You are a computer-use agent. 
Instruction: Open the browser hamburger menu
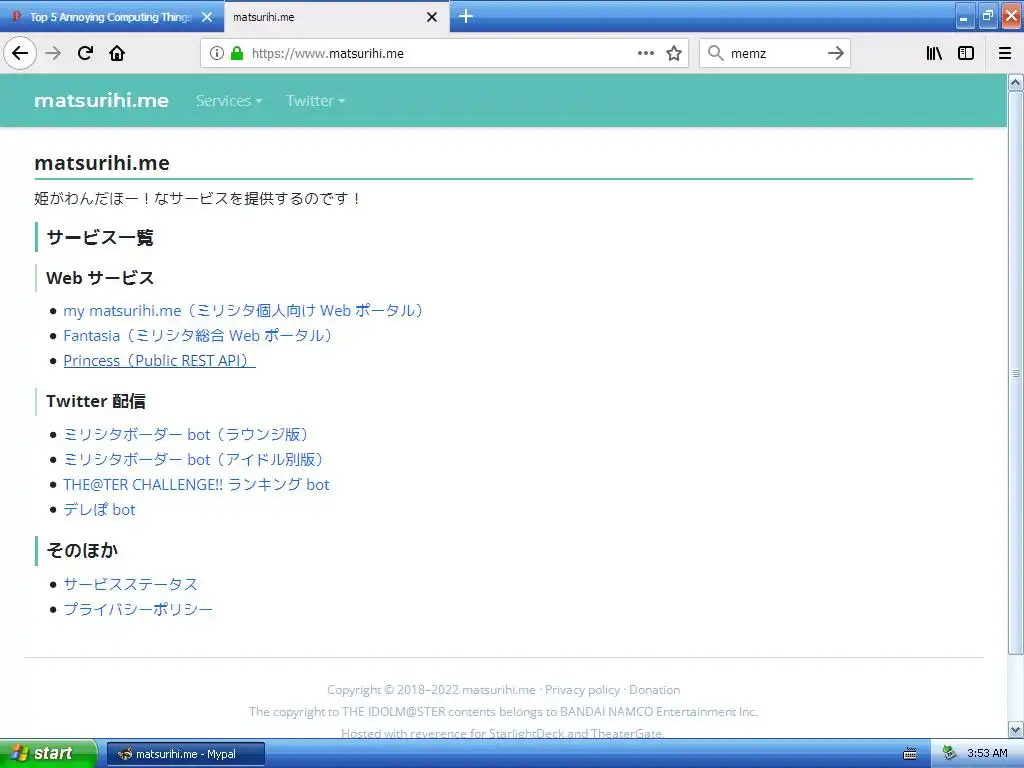coord(1005,54)
